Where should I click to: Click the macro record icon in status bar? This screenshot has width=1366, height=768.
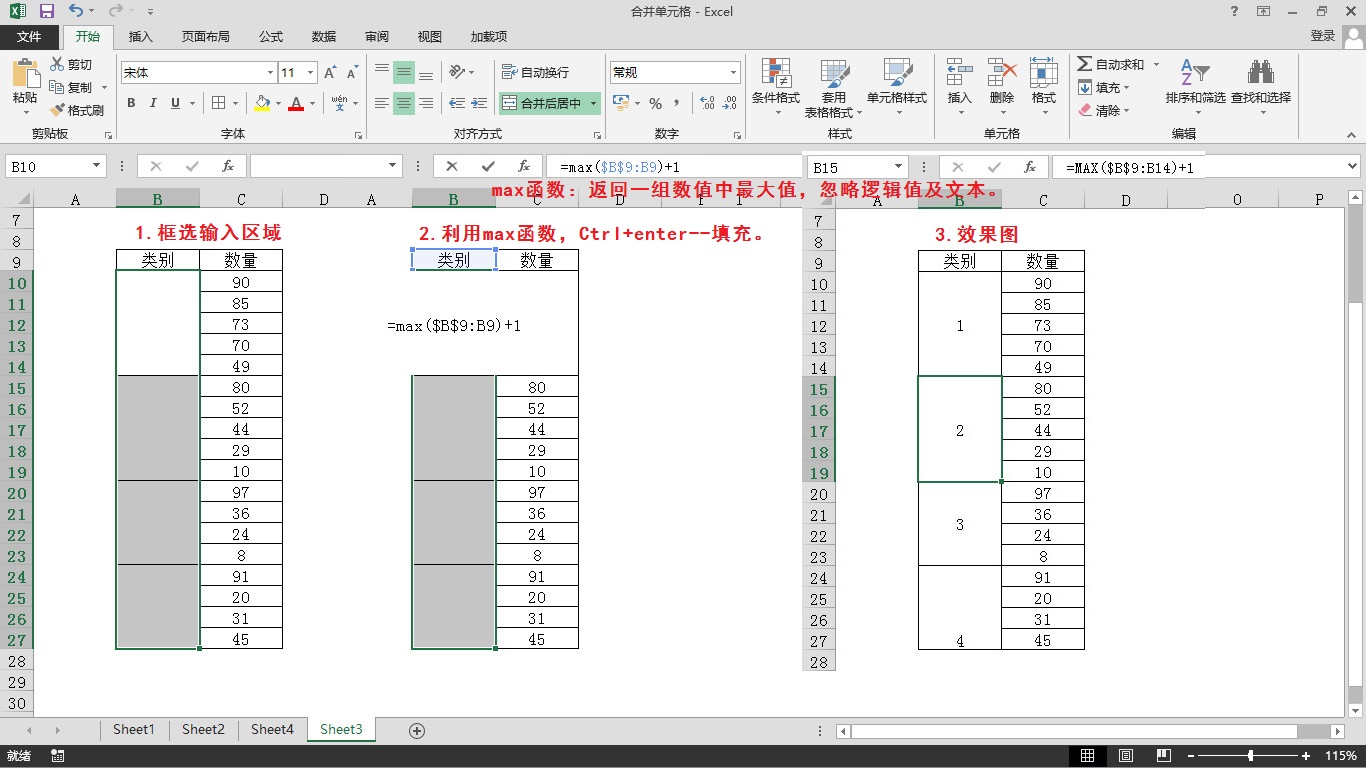click(57, 756)
